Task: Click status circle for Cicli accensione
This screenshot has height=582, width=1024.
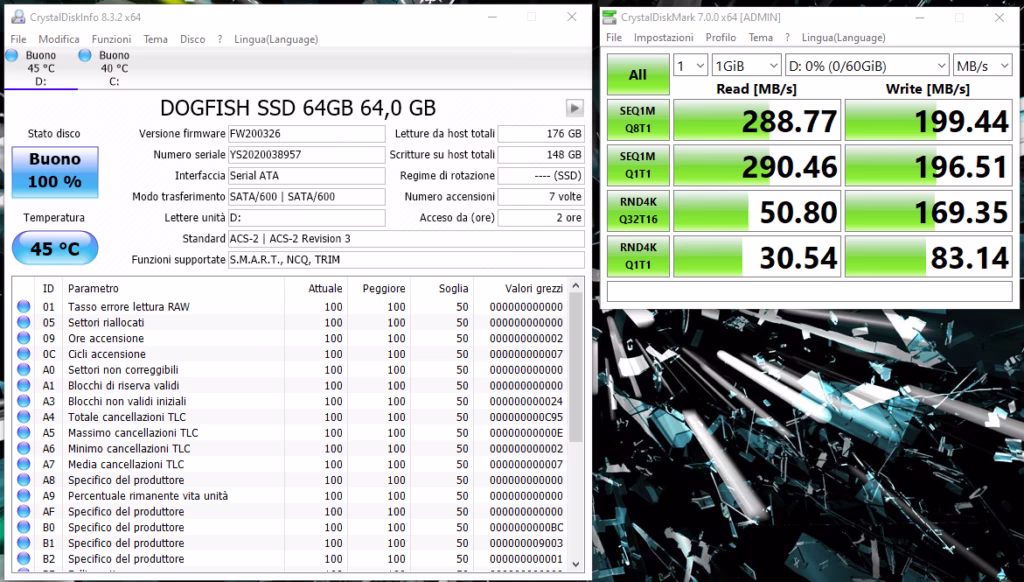Action: (x=24, y=353)
